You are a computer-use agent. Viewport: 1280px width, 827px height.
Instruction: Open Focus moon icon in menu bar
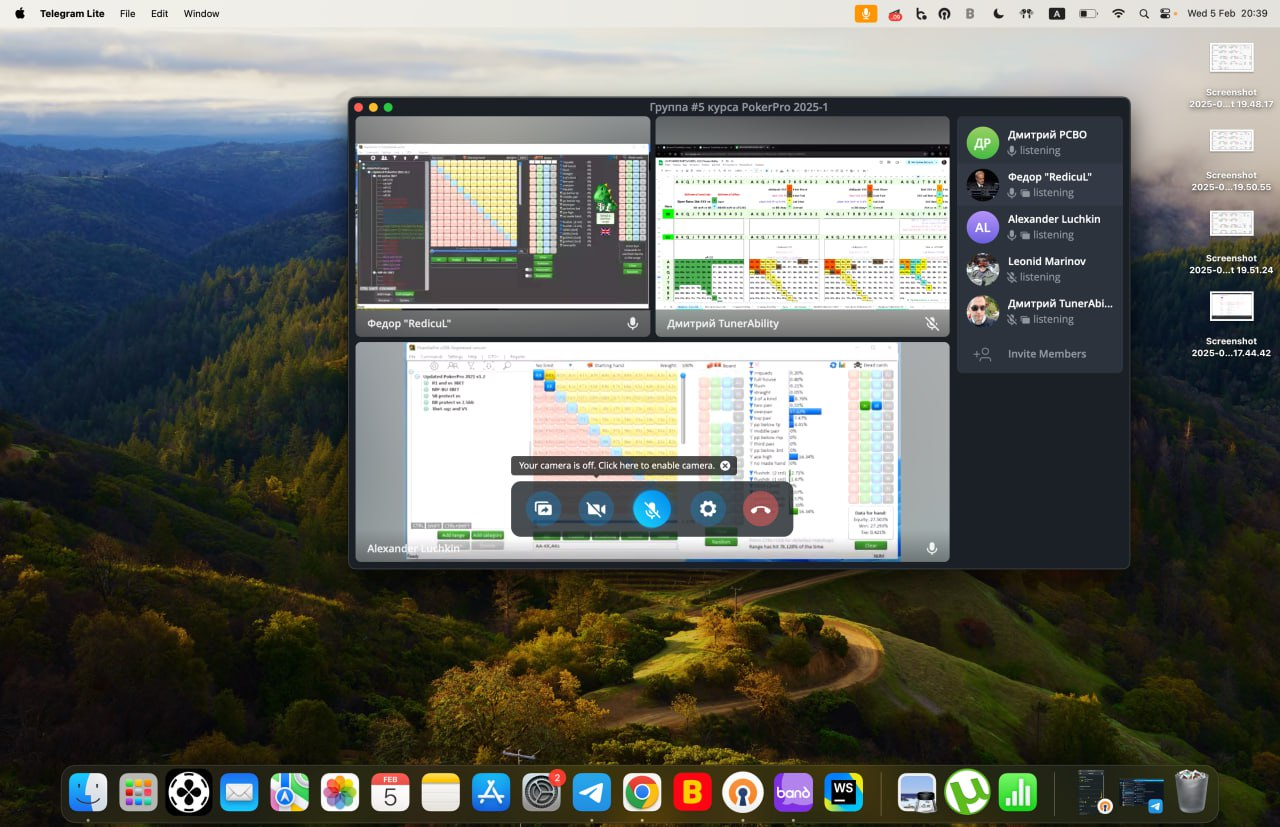coord(998,14)
